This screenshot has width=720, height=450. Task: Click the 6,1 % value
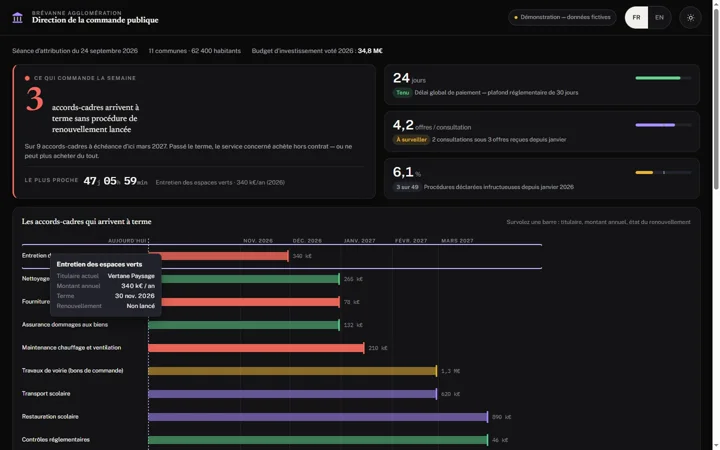[x=407, y=172]
